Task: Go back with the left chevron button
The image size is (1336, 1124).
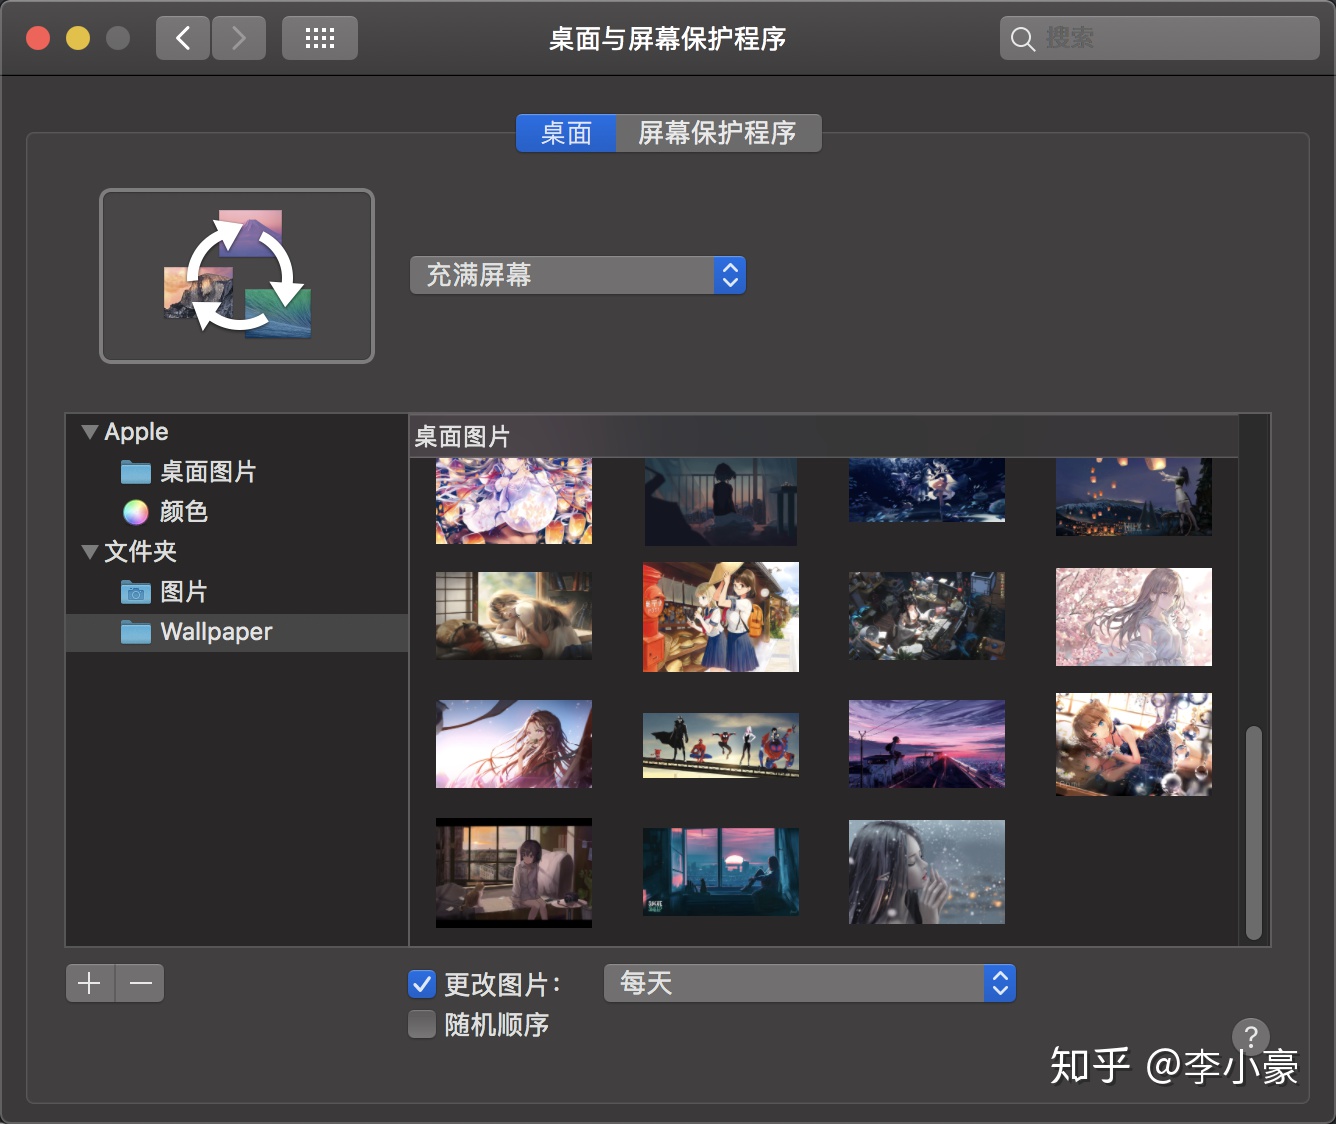Action: (182, 38)
